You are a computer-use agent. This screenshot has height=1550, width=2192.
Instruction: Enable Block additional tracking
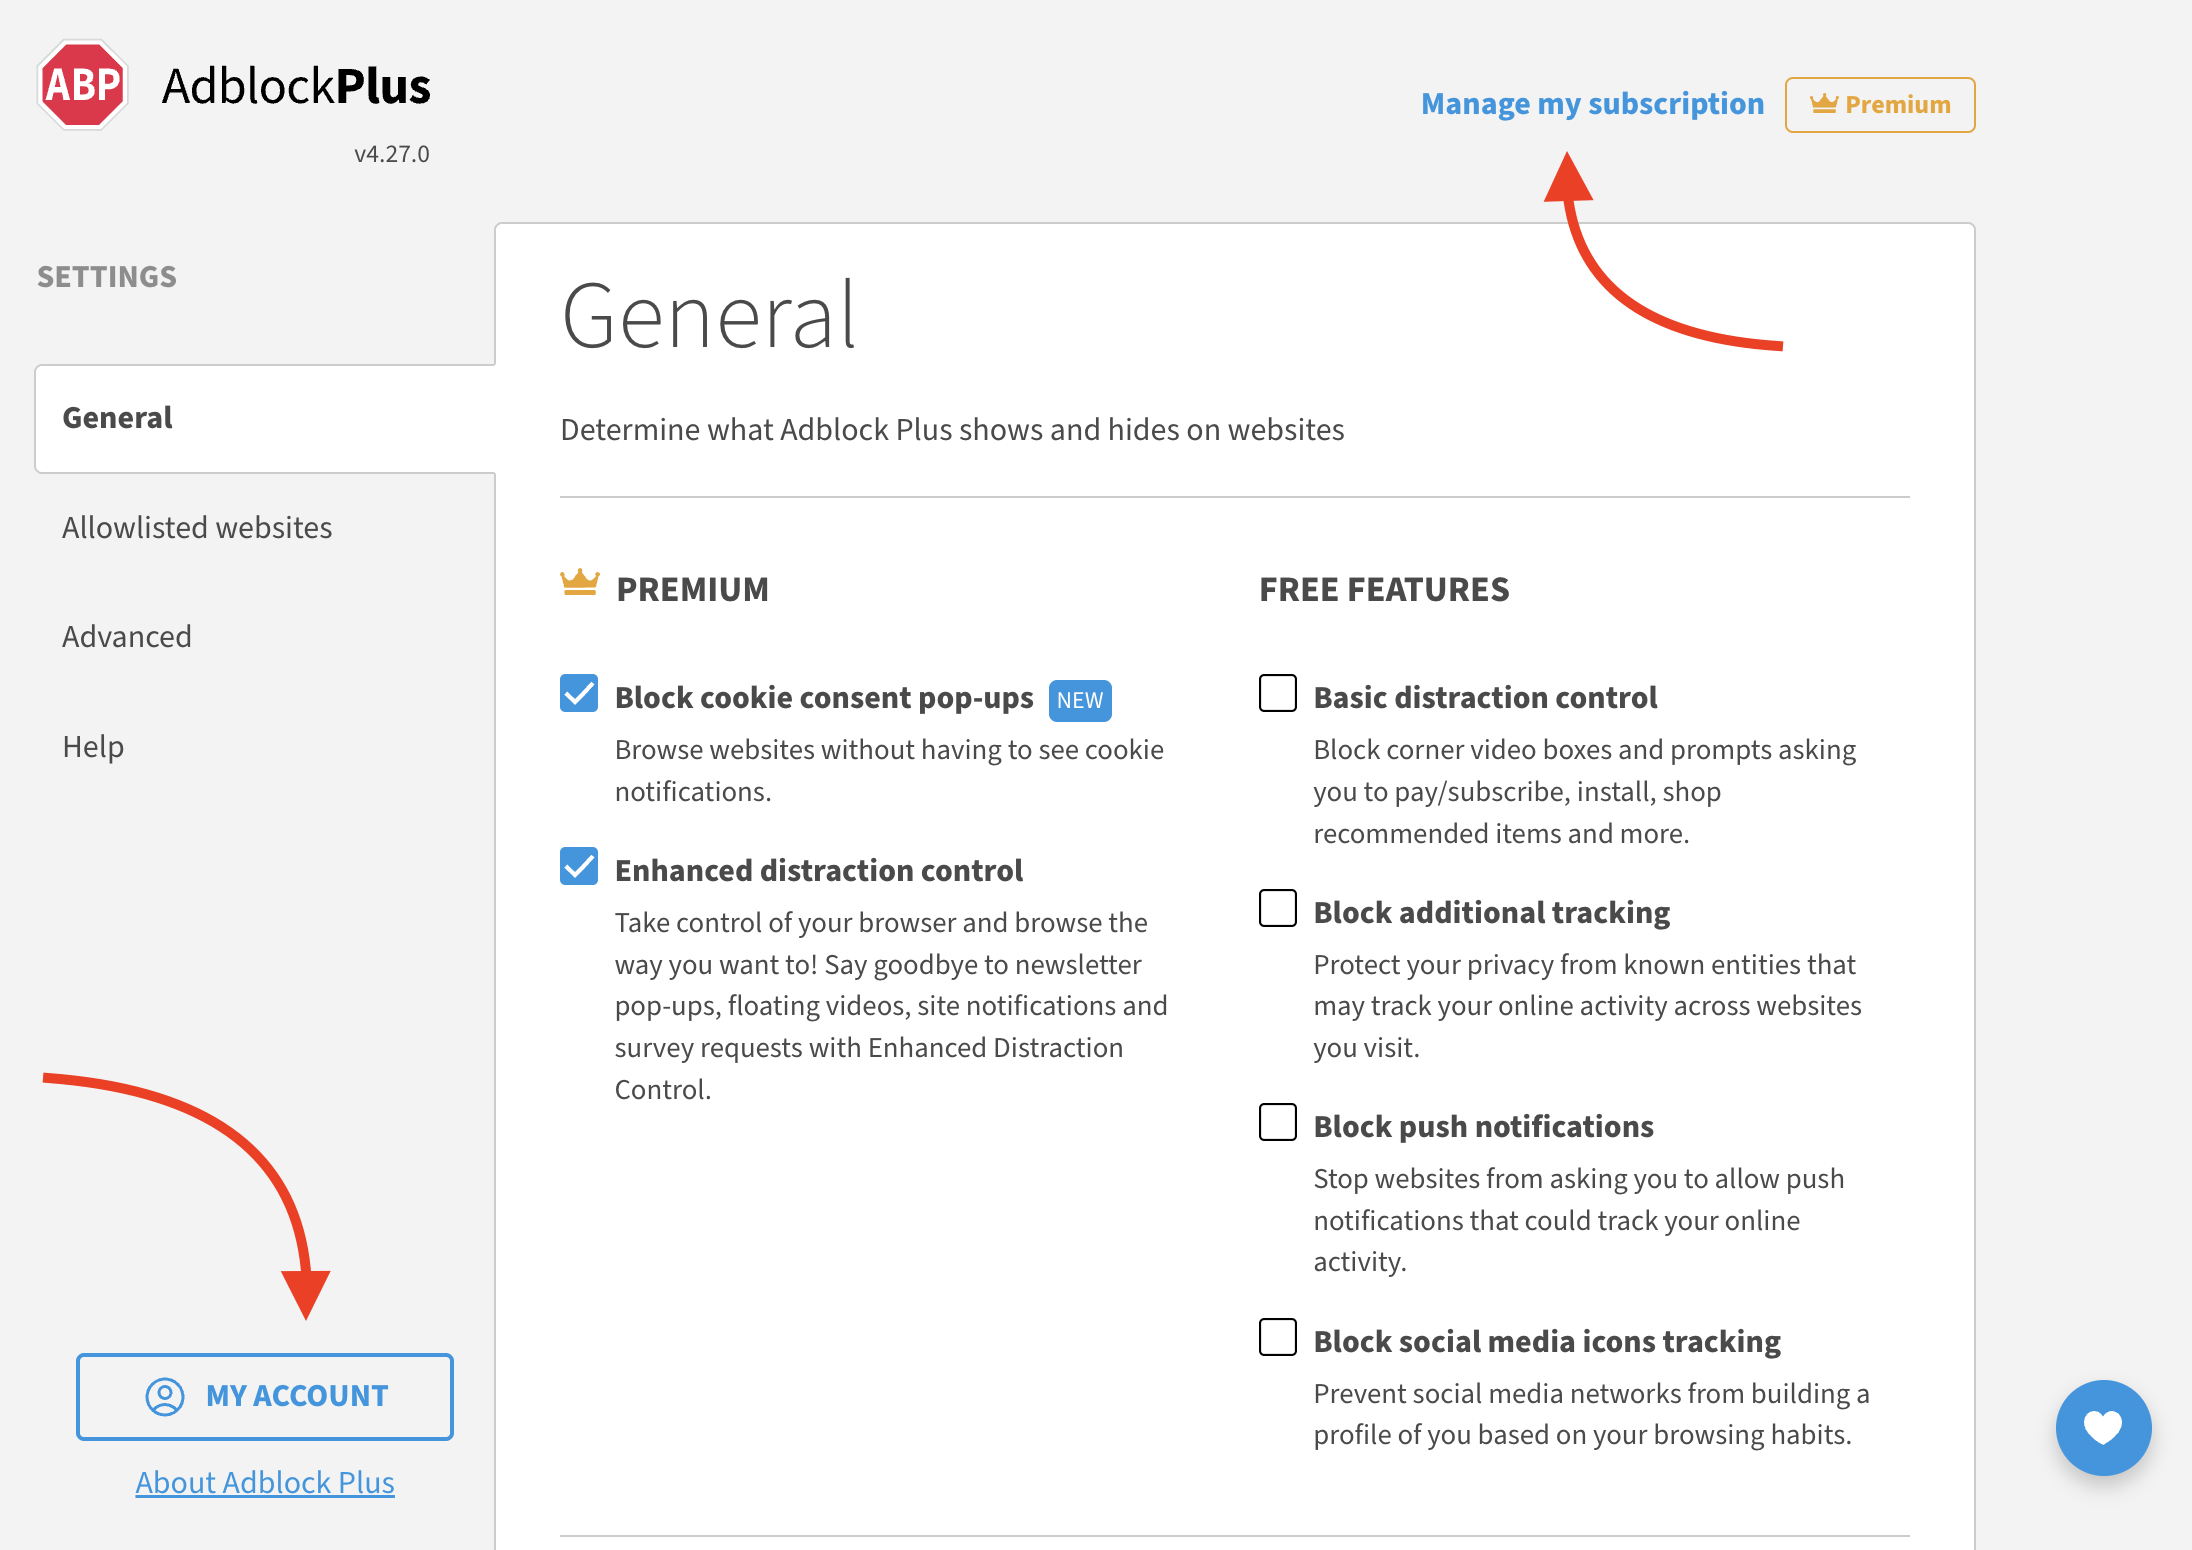[x=1277, y=909]
